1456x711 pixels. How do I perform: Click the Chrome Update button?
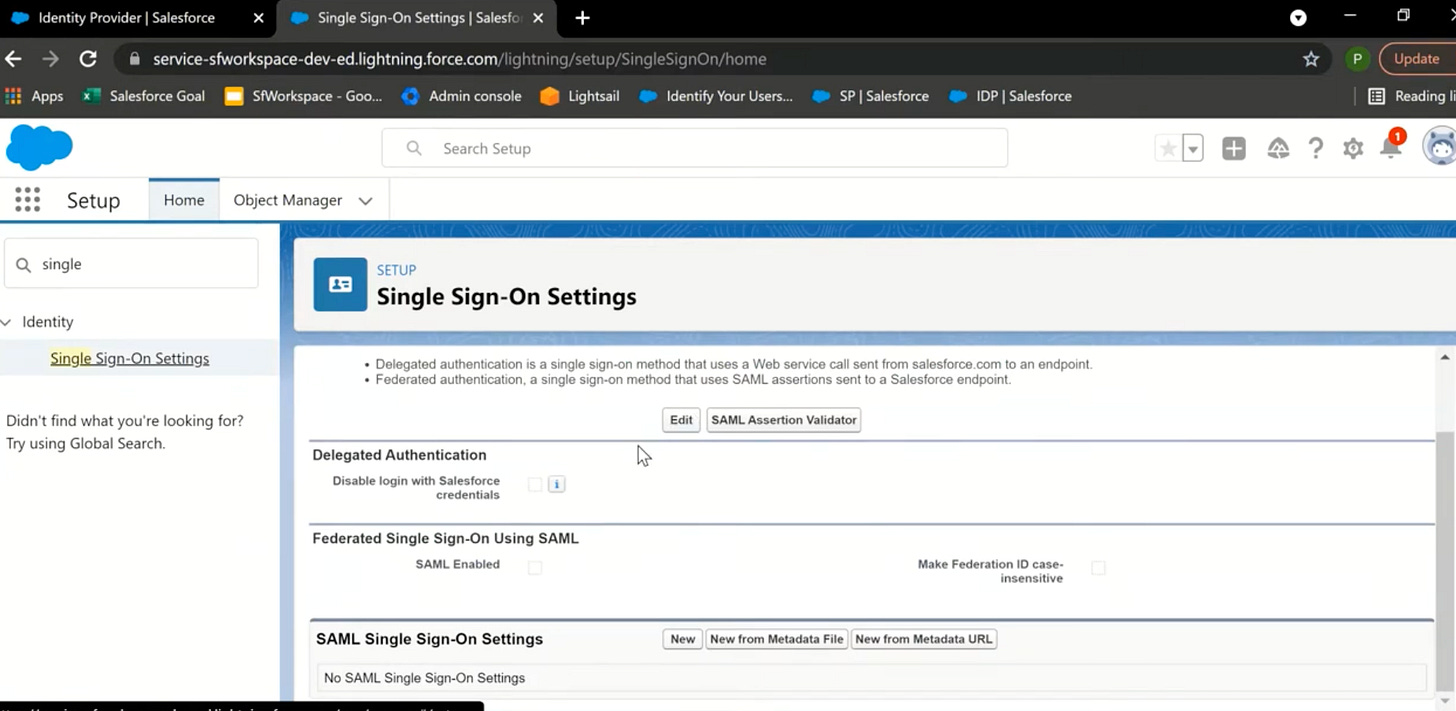(1418, 59)
